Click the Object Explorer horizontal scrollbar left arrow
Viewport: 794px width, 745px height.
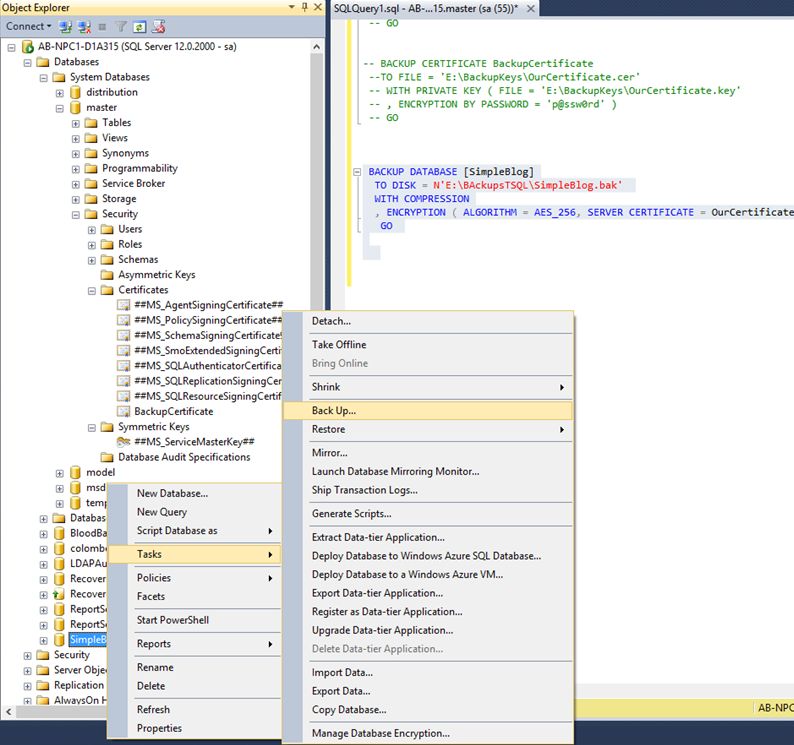pyautogui.click(x=7, y=712)
